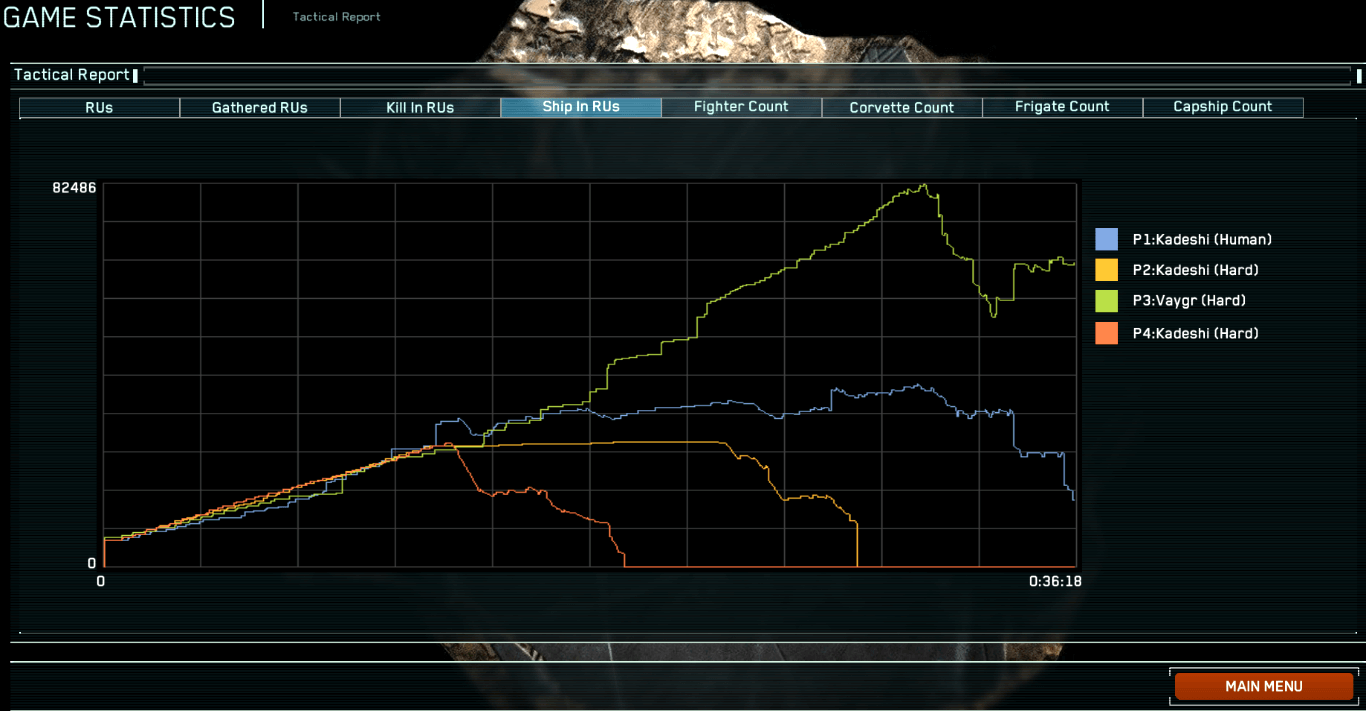Click the Tactical Report section header
Image resolution: width=1366 pixels, height=711 pixels.
(x=72, y=75)
